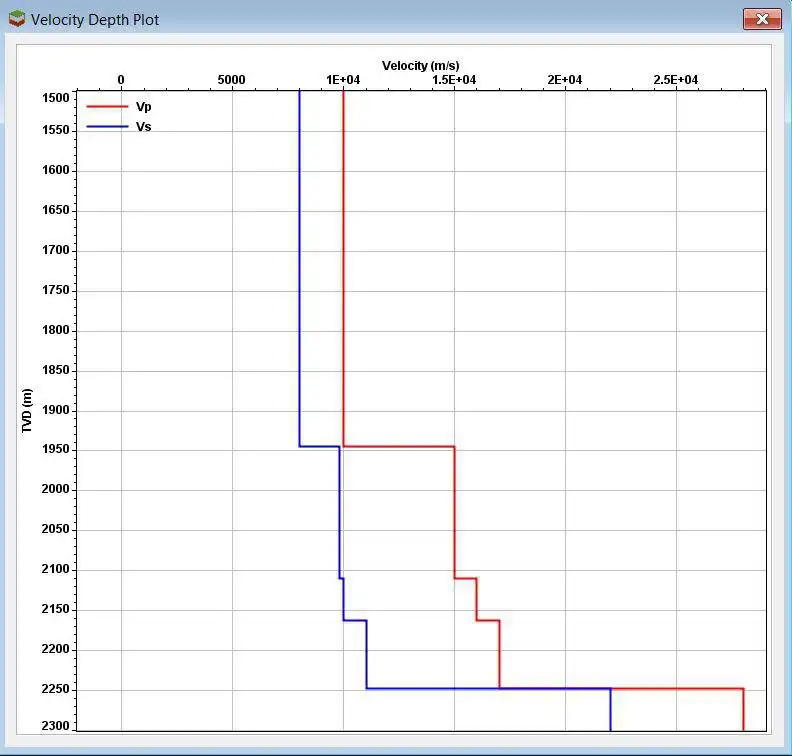The width and height of the screenshot is (792, 756).
Task: Click the 2250 depth axis label
Action: (56, 689)
